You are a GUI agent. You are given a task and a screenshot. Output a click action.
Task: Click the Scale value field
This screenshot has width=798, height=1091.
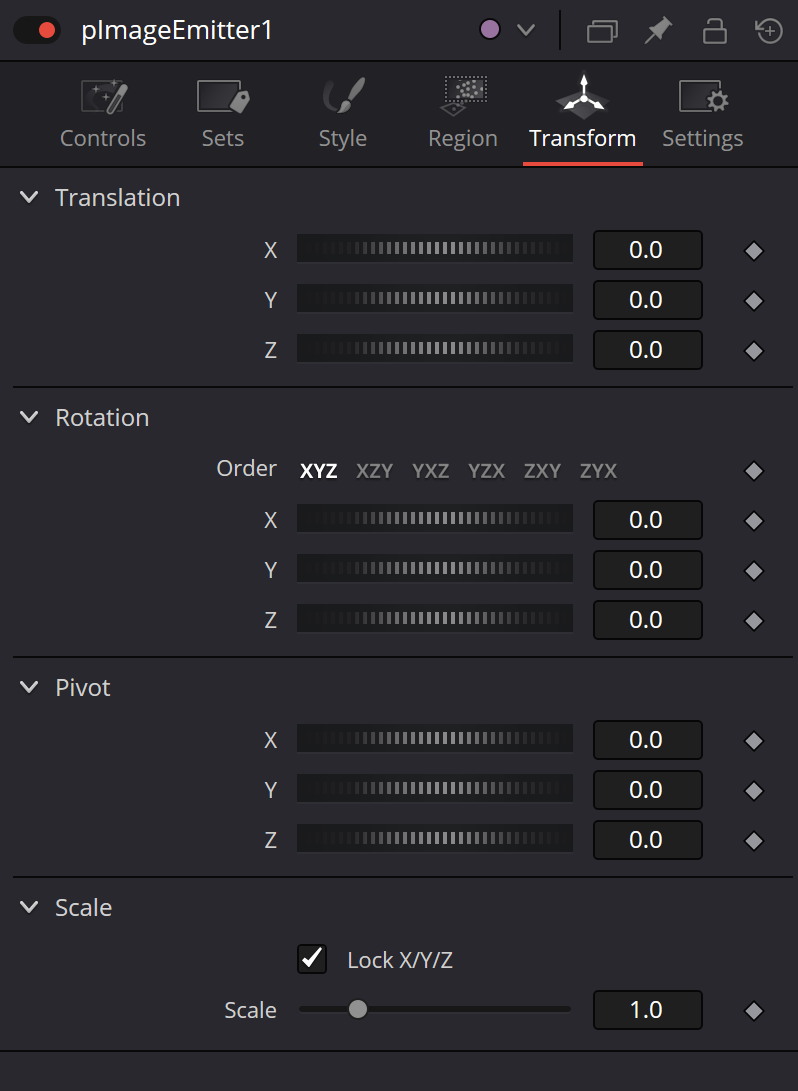pyautogui.click(x=648, y=1010)
